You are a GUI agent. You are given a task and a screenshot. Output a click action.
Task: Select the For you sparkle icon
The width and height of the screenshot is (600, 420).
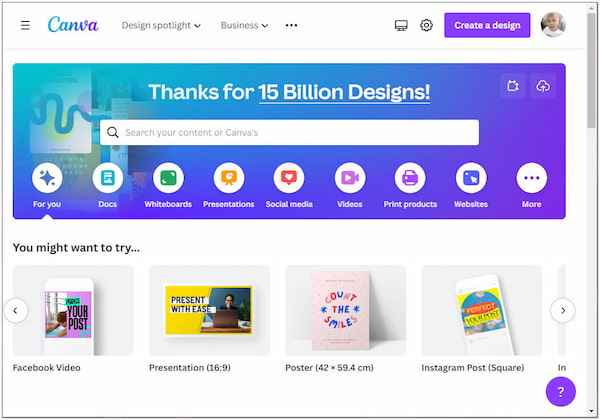pos(47,178)
